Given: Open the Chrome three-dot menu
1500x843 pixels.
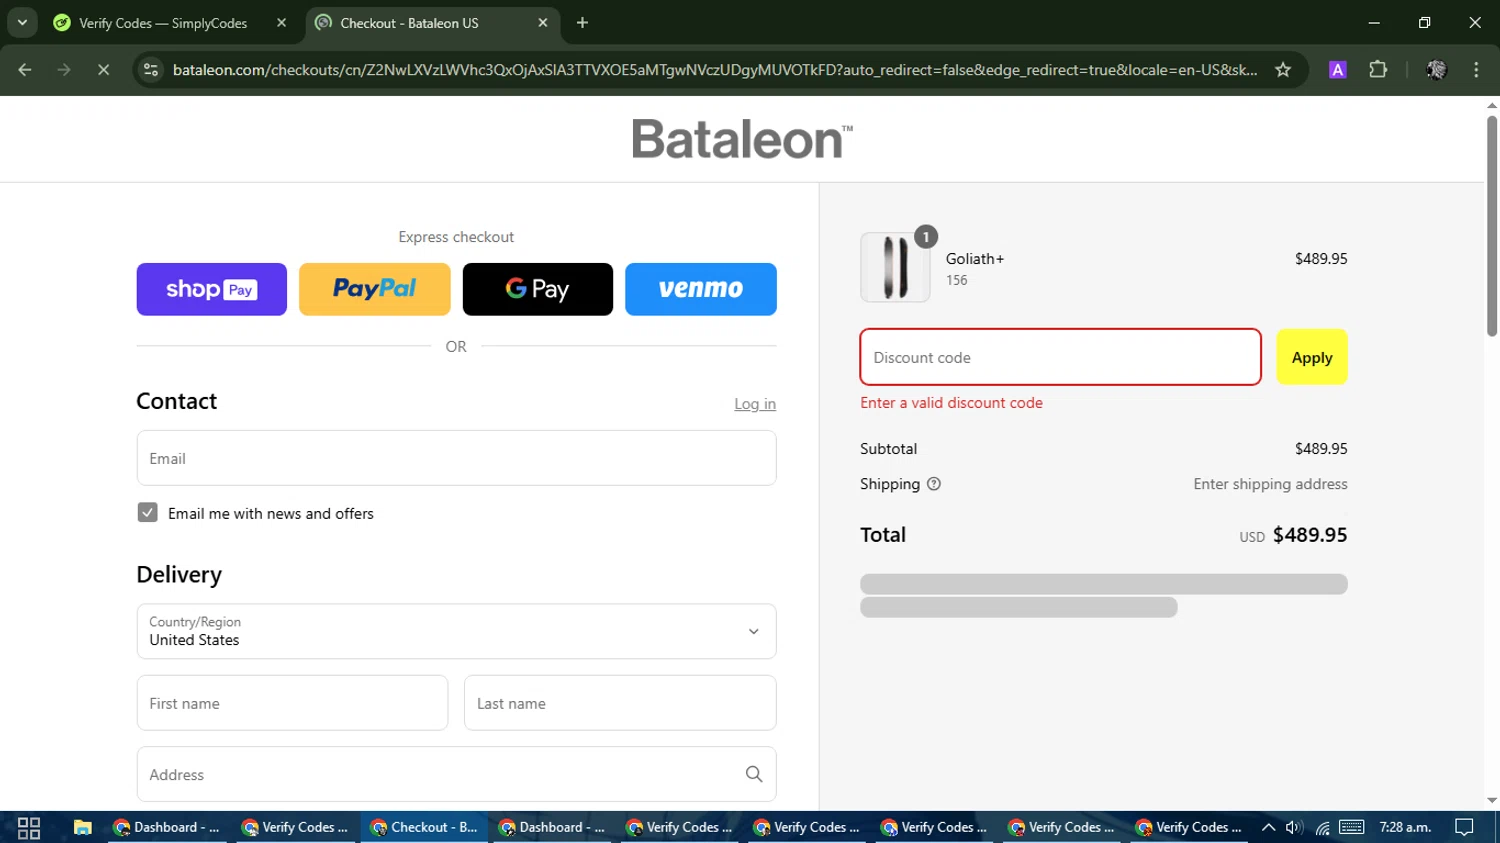Looking at the screenshot, I should click(1476, 70).
